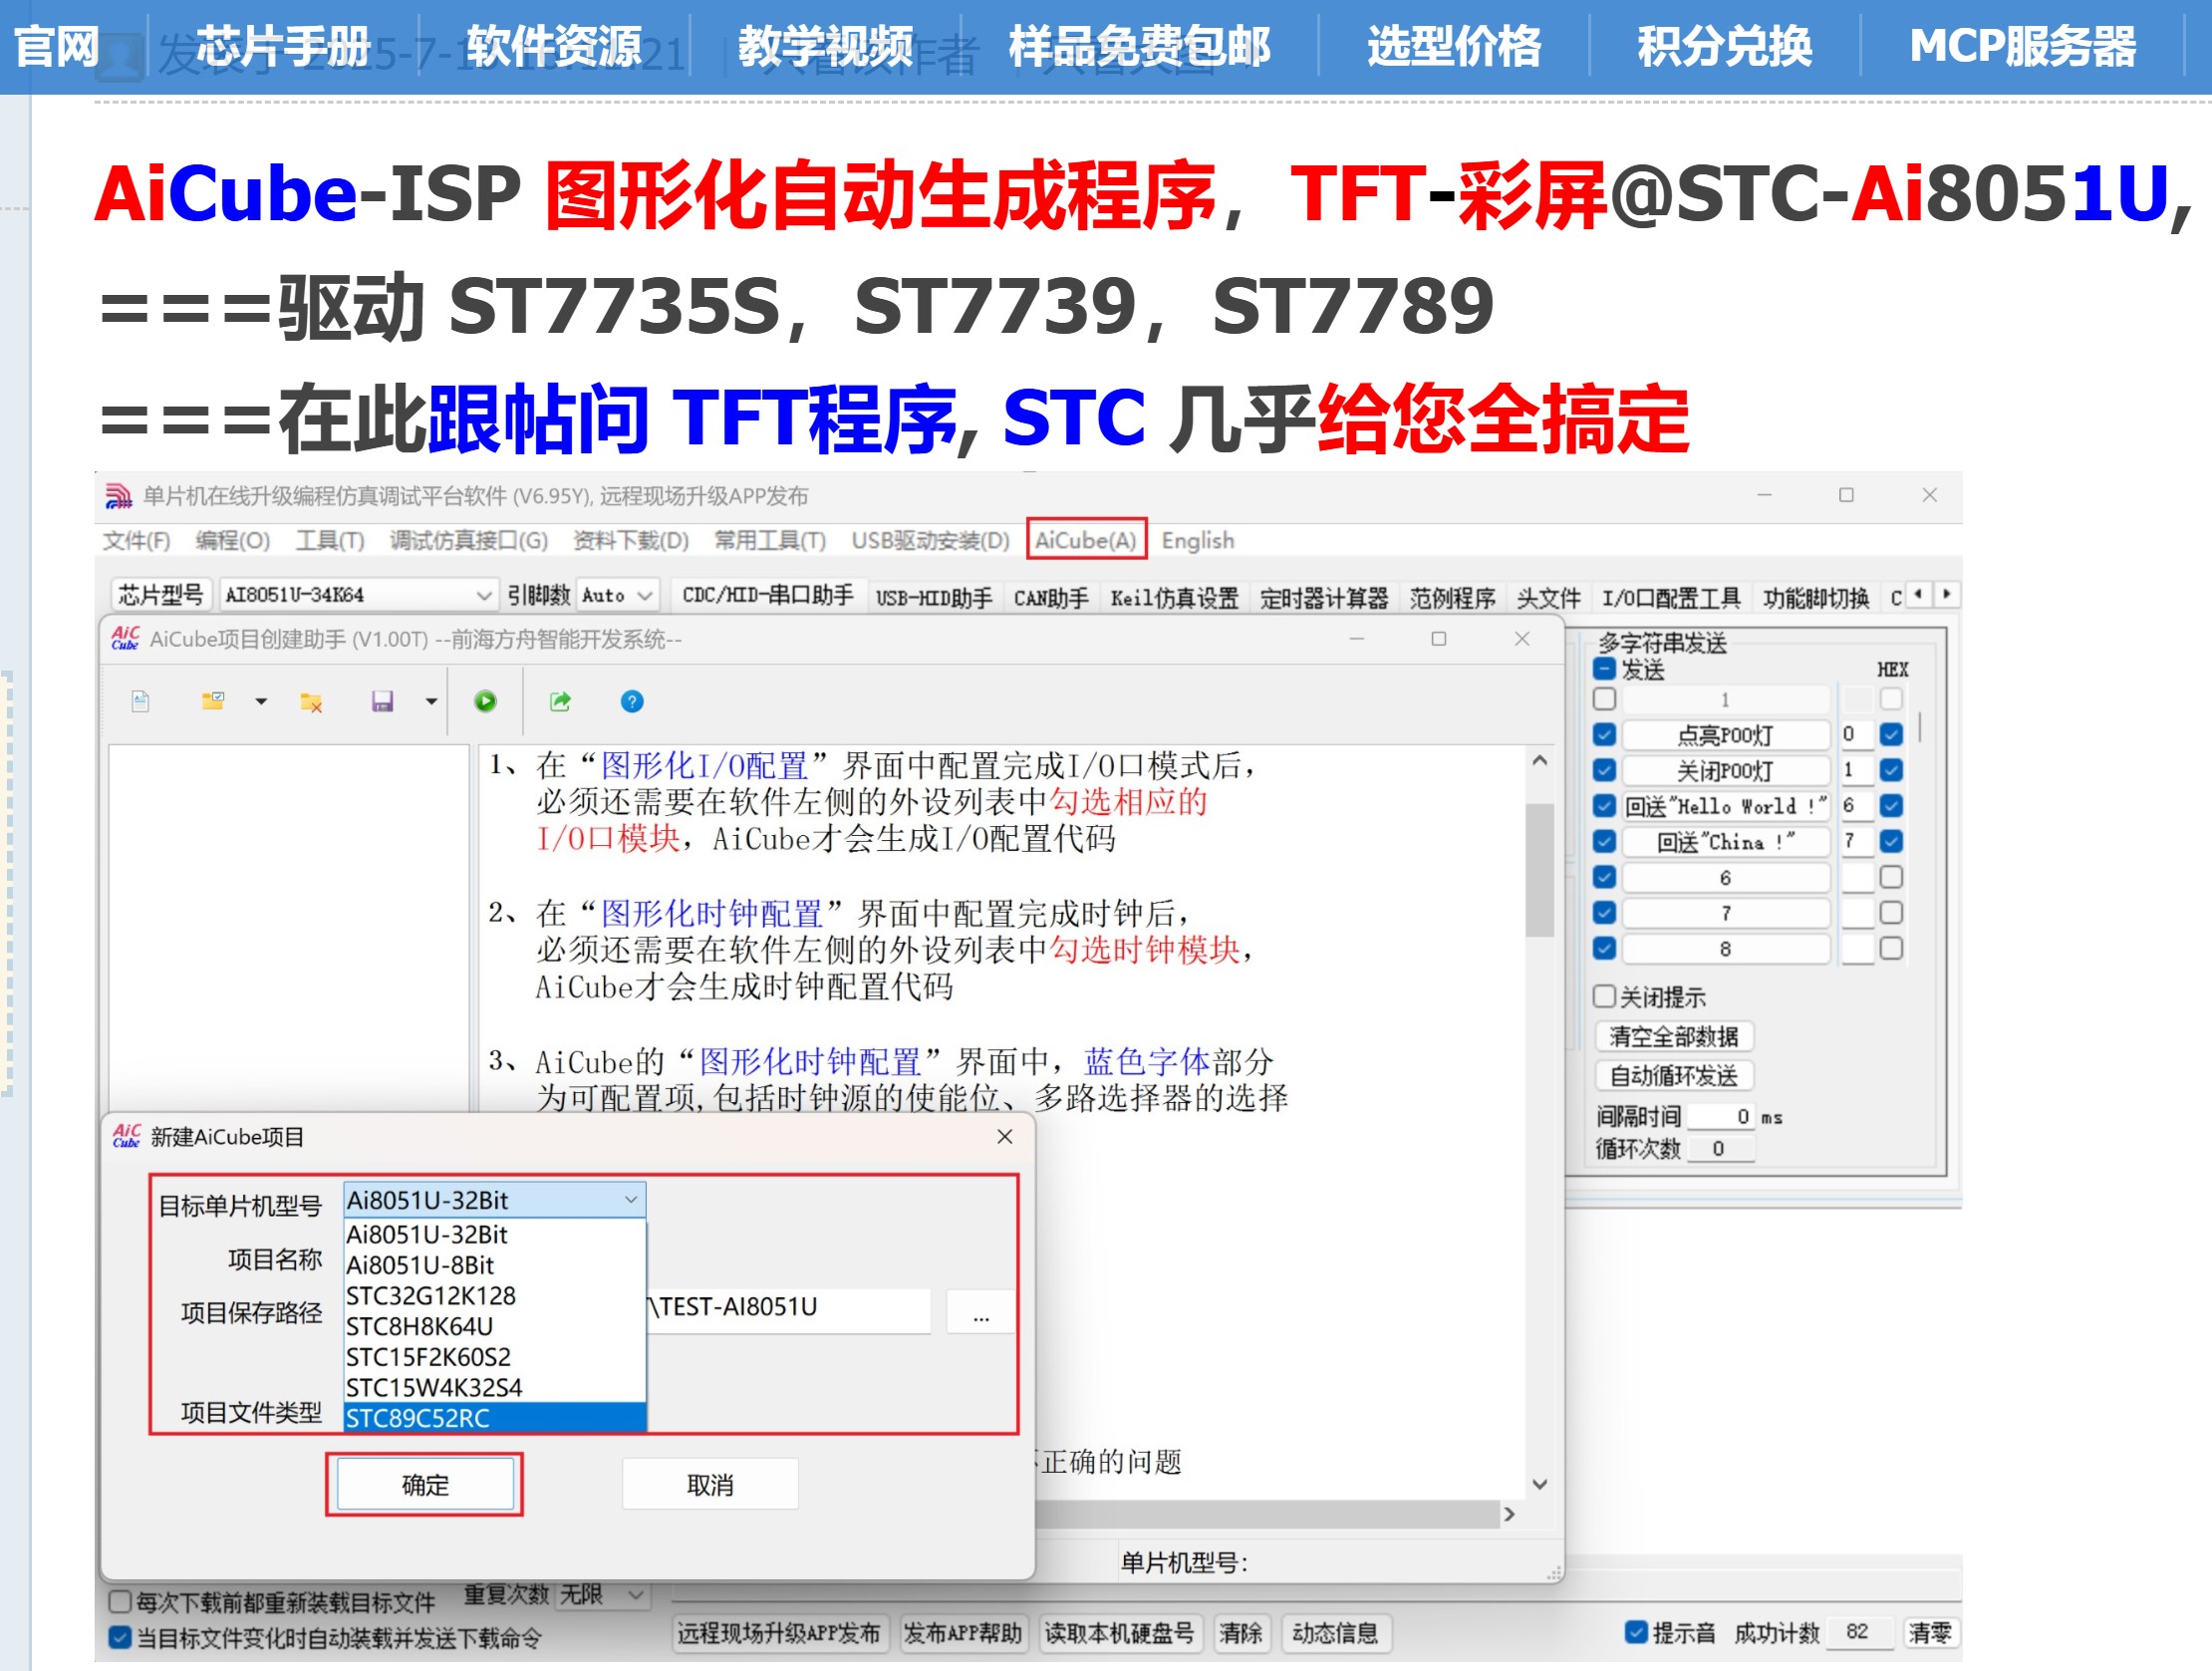Click the 点亮P00灯 send button
The height and width of the screenshot is (1671, 2212).
(1726, 736)
